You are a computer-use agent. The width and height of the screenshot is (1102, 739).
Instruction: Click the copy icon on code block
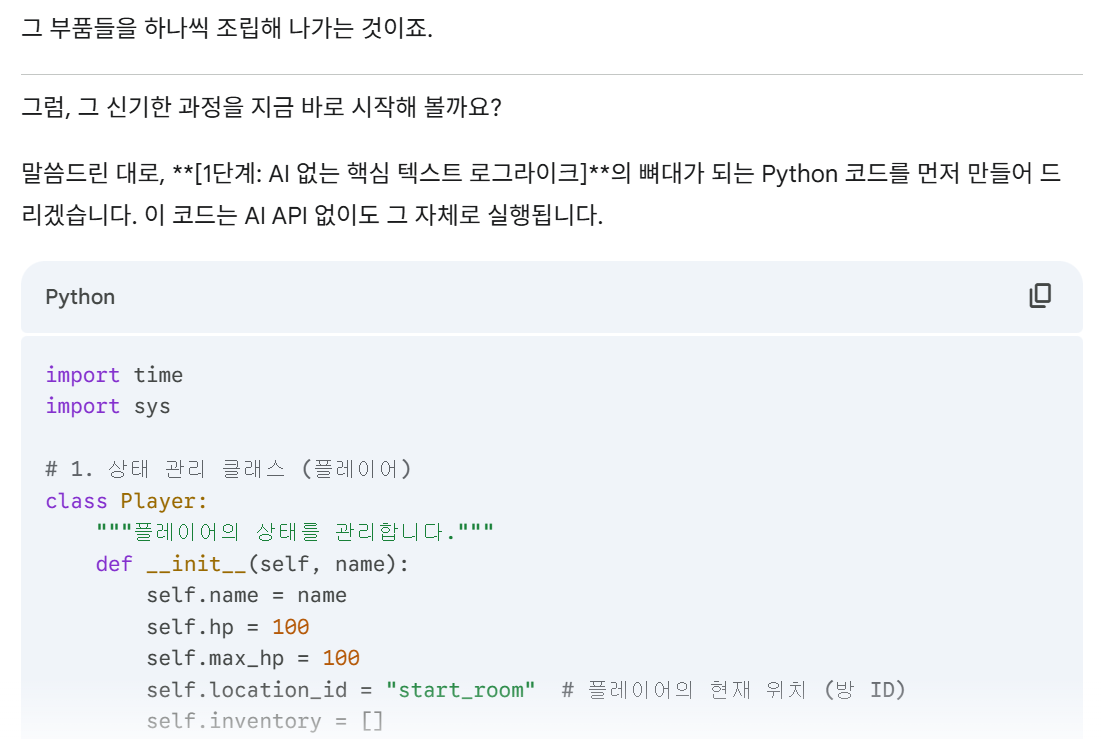(1041, 296)
